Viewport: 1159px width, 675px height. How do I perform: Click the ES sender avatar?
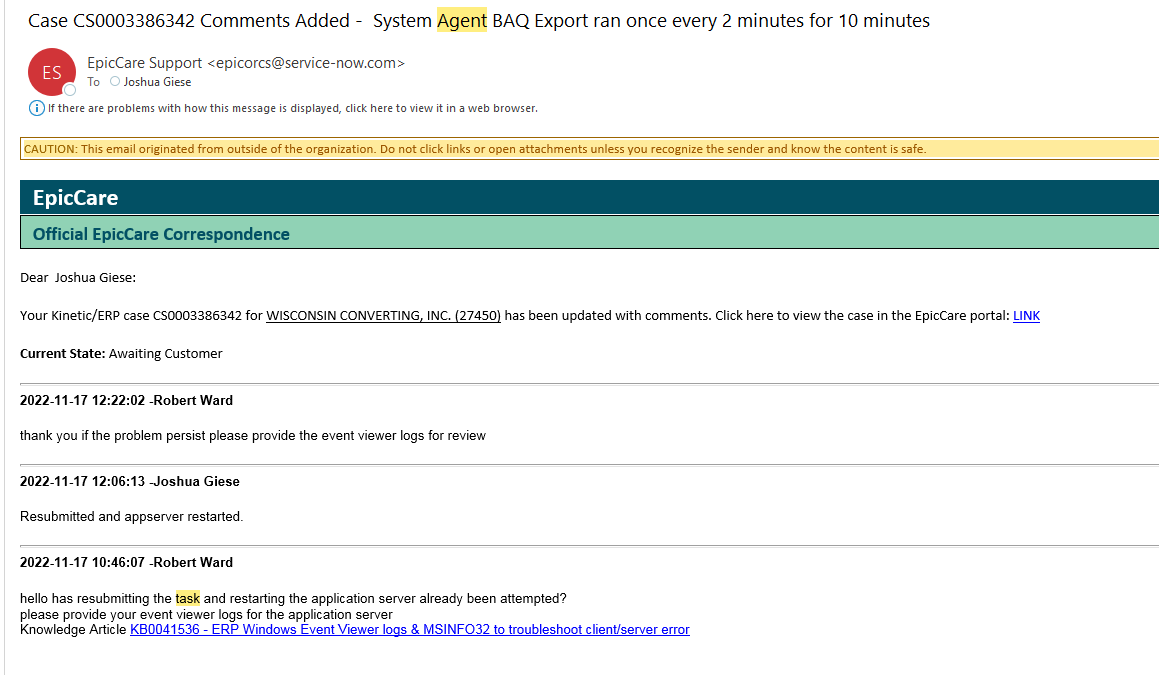tap(52, 72)
